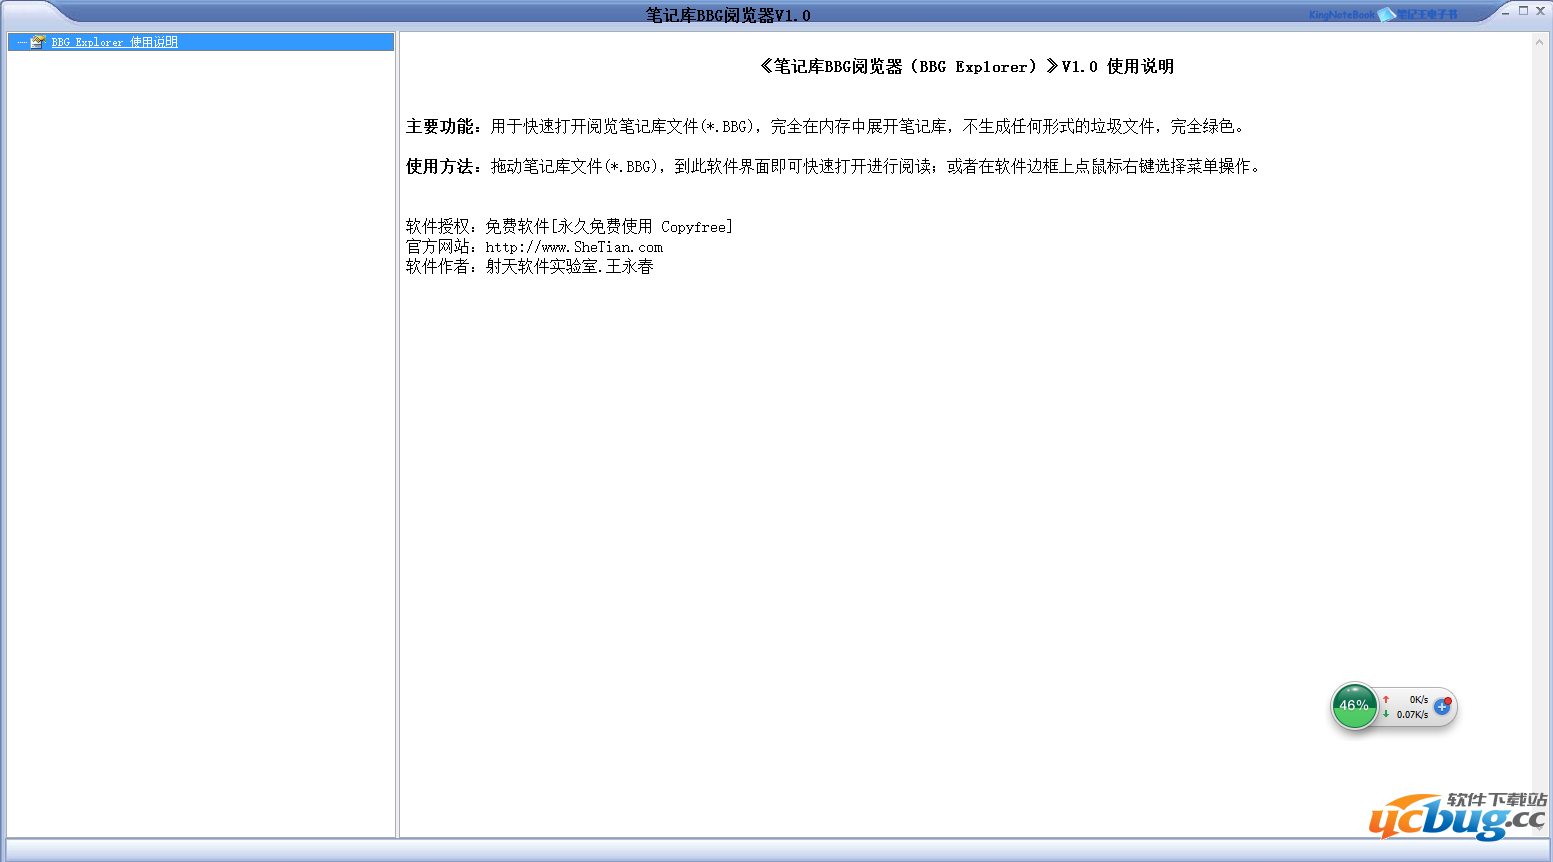This screenshot has width=1553, height=862.
Task: Minimize the BBG reader window
Action: (1506, 12)
